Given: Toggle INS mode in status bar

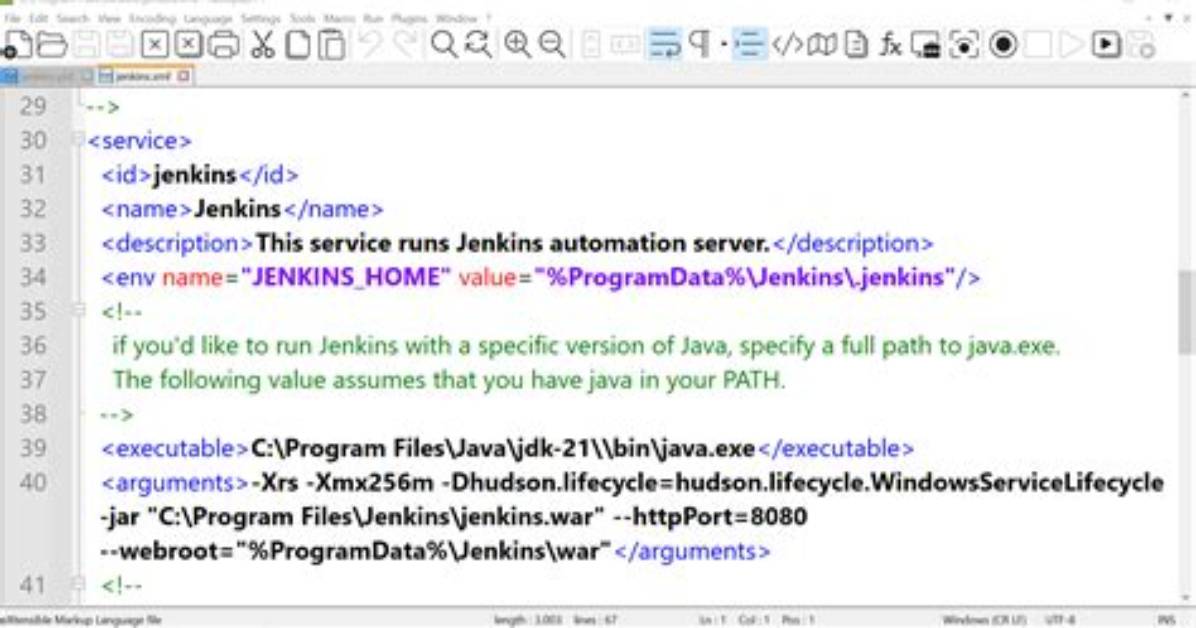Looking at the screenshot, I should coord(1165,620).
